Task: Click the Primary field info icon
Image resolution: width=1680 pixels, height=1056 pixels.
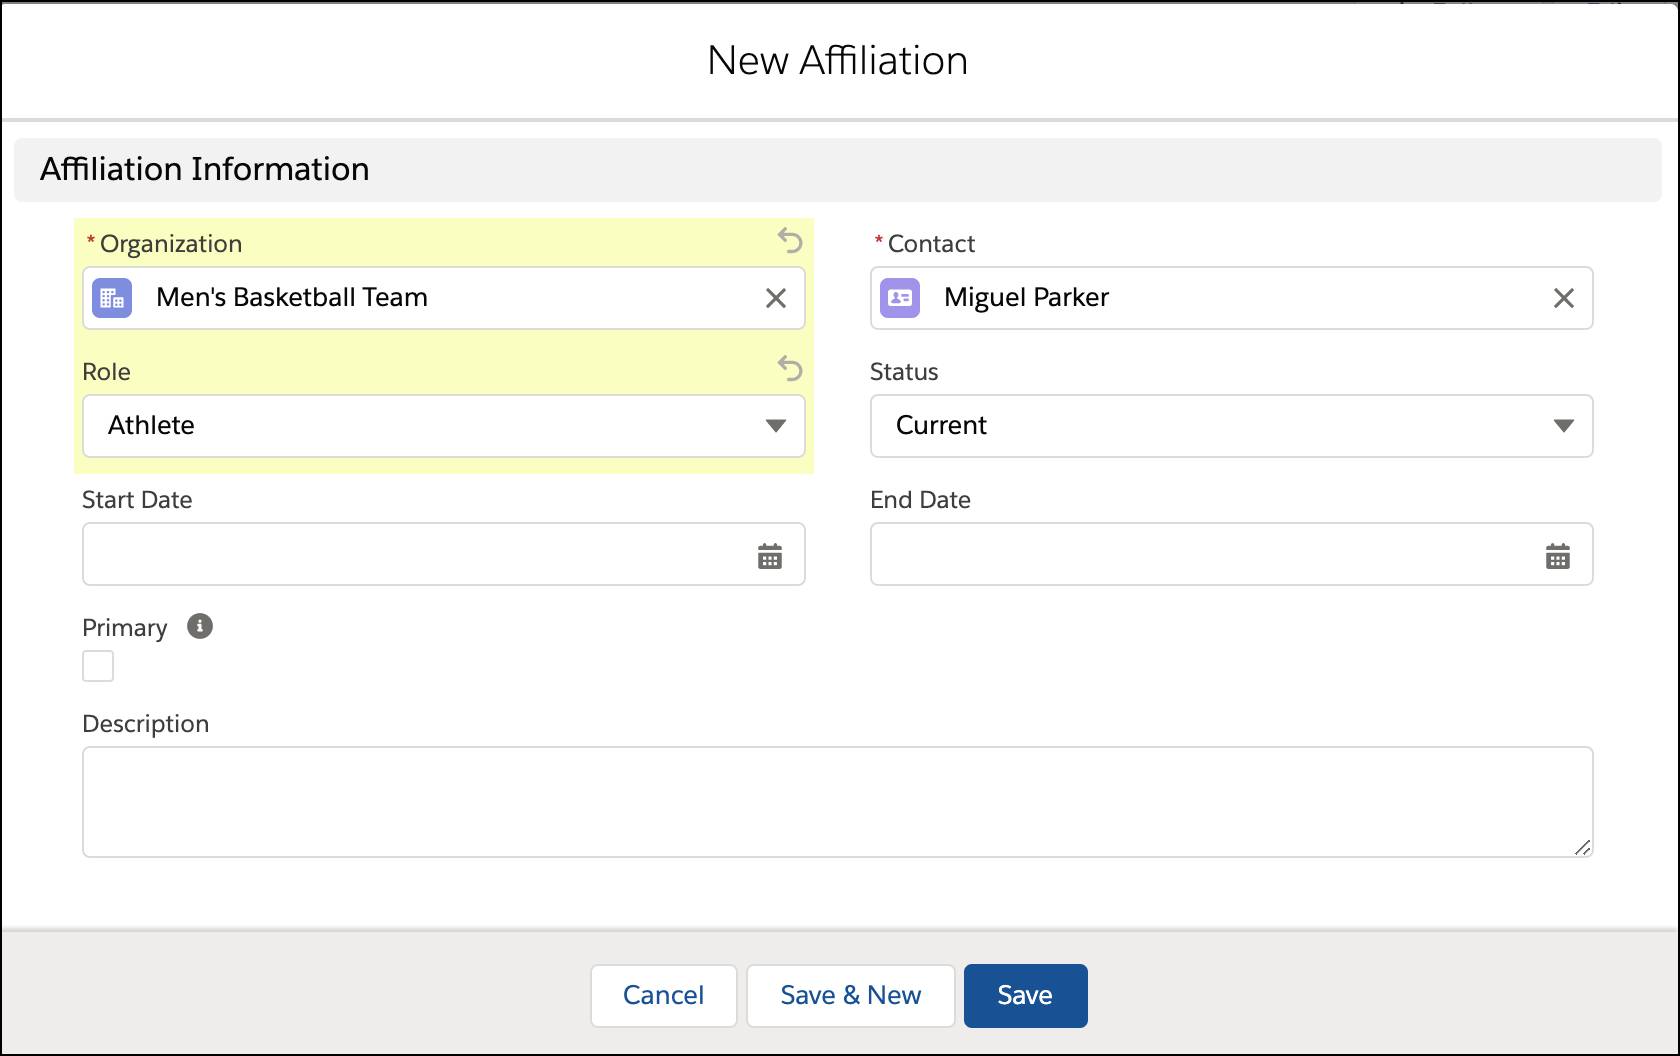Action: point(199,627)
